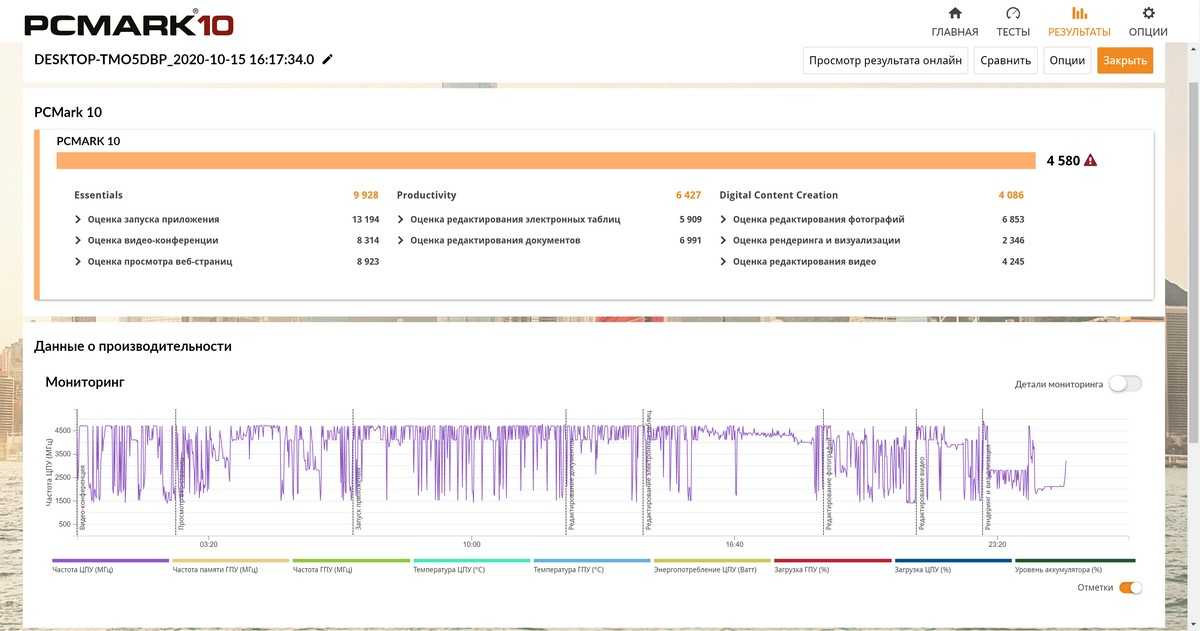This screenshot has width=1200, height=631.
Task: Disable the Отметки markers toggle
Action: point(1130,588)
